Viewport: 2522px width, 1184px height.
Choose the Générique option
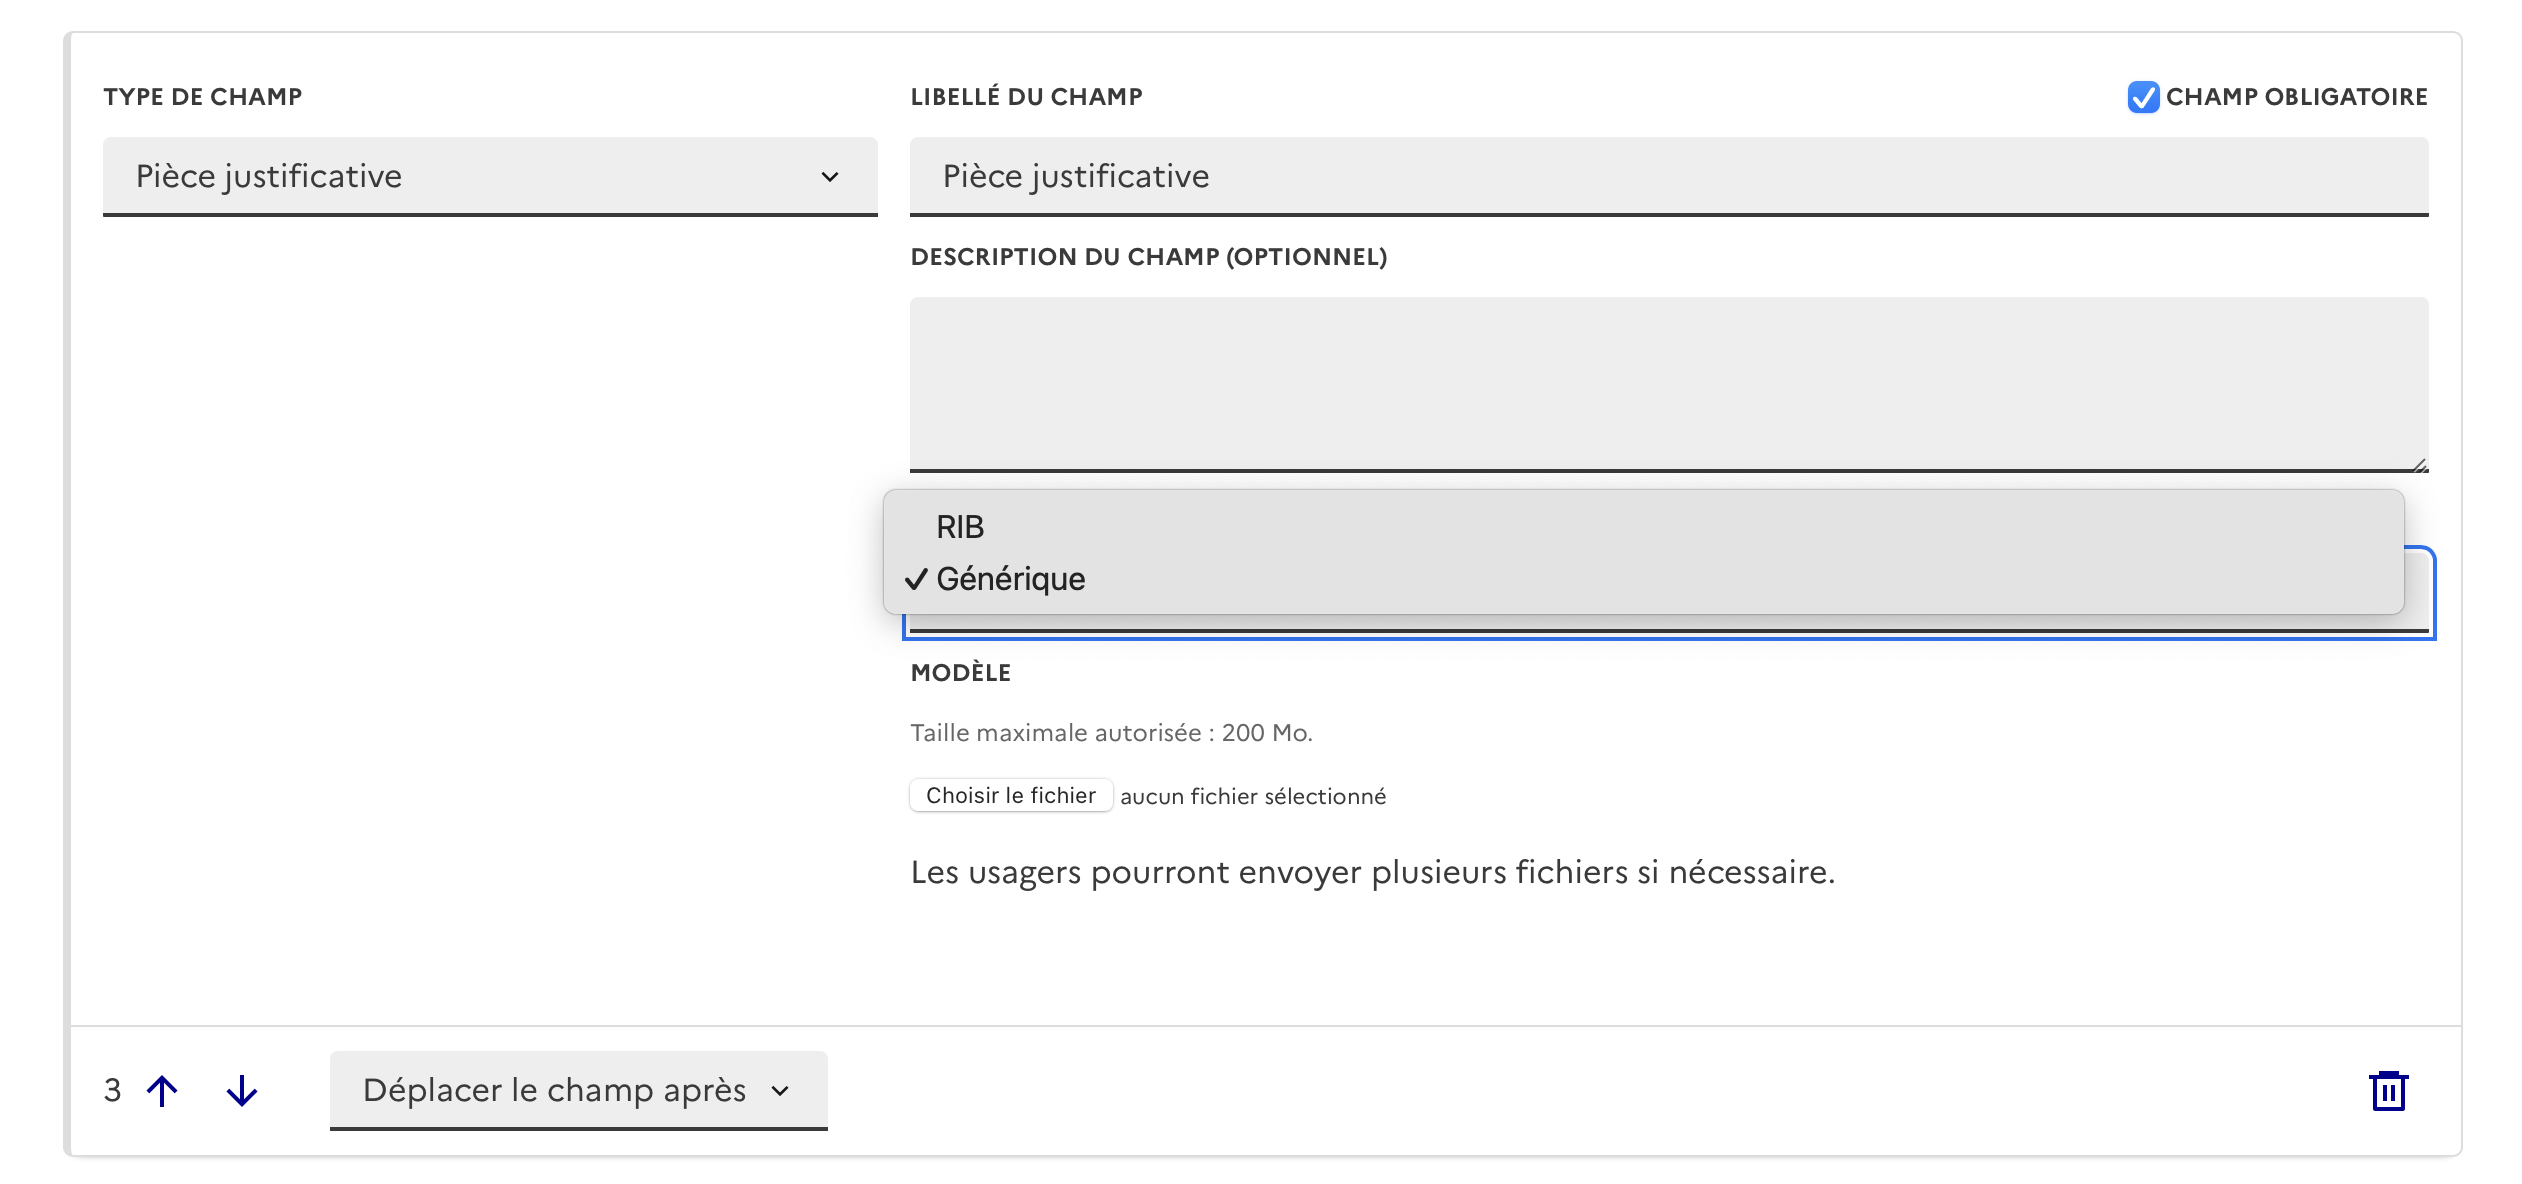tap(1010, 579)
